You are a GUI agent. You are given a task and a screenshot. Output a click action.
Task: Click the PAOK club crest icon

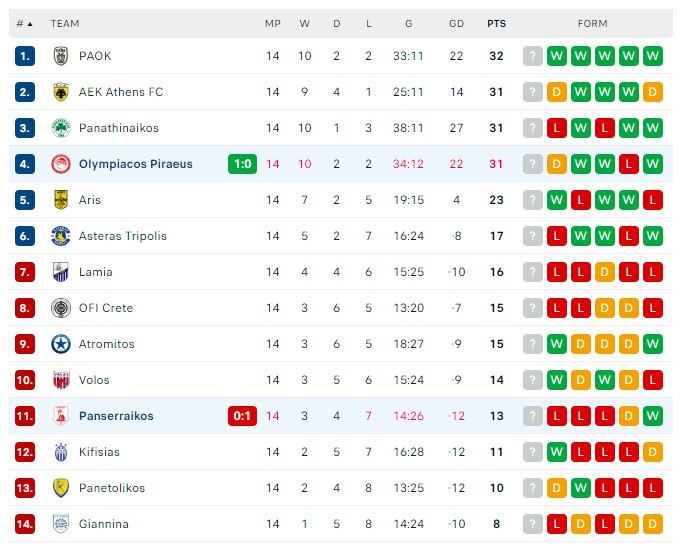(60, 56)
